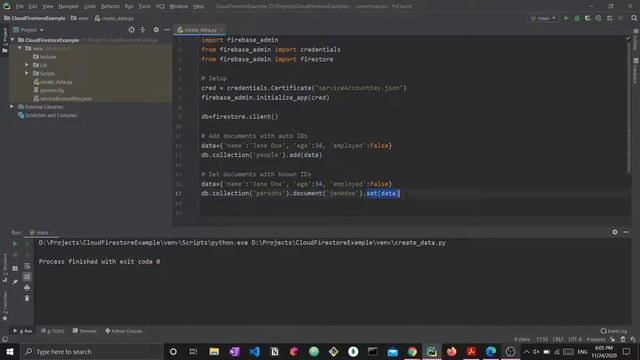Open Visual Studio Code from taskbar

point(254,351)
